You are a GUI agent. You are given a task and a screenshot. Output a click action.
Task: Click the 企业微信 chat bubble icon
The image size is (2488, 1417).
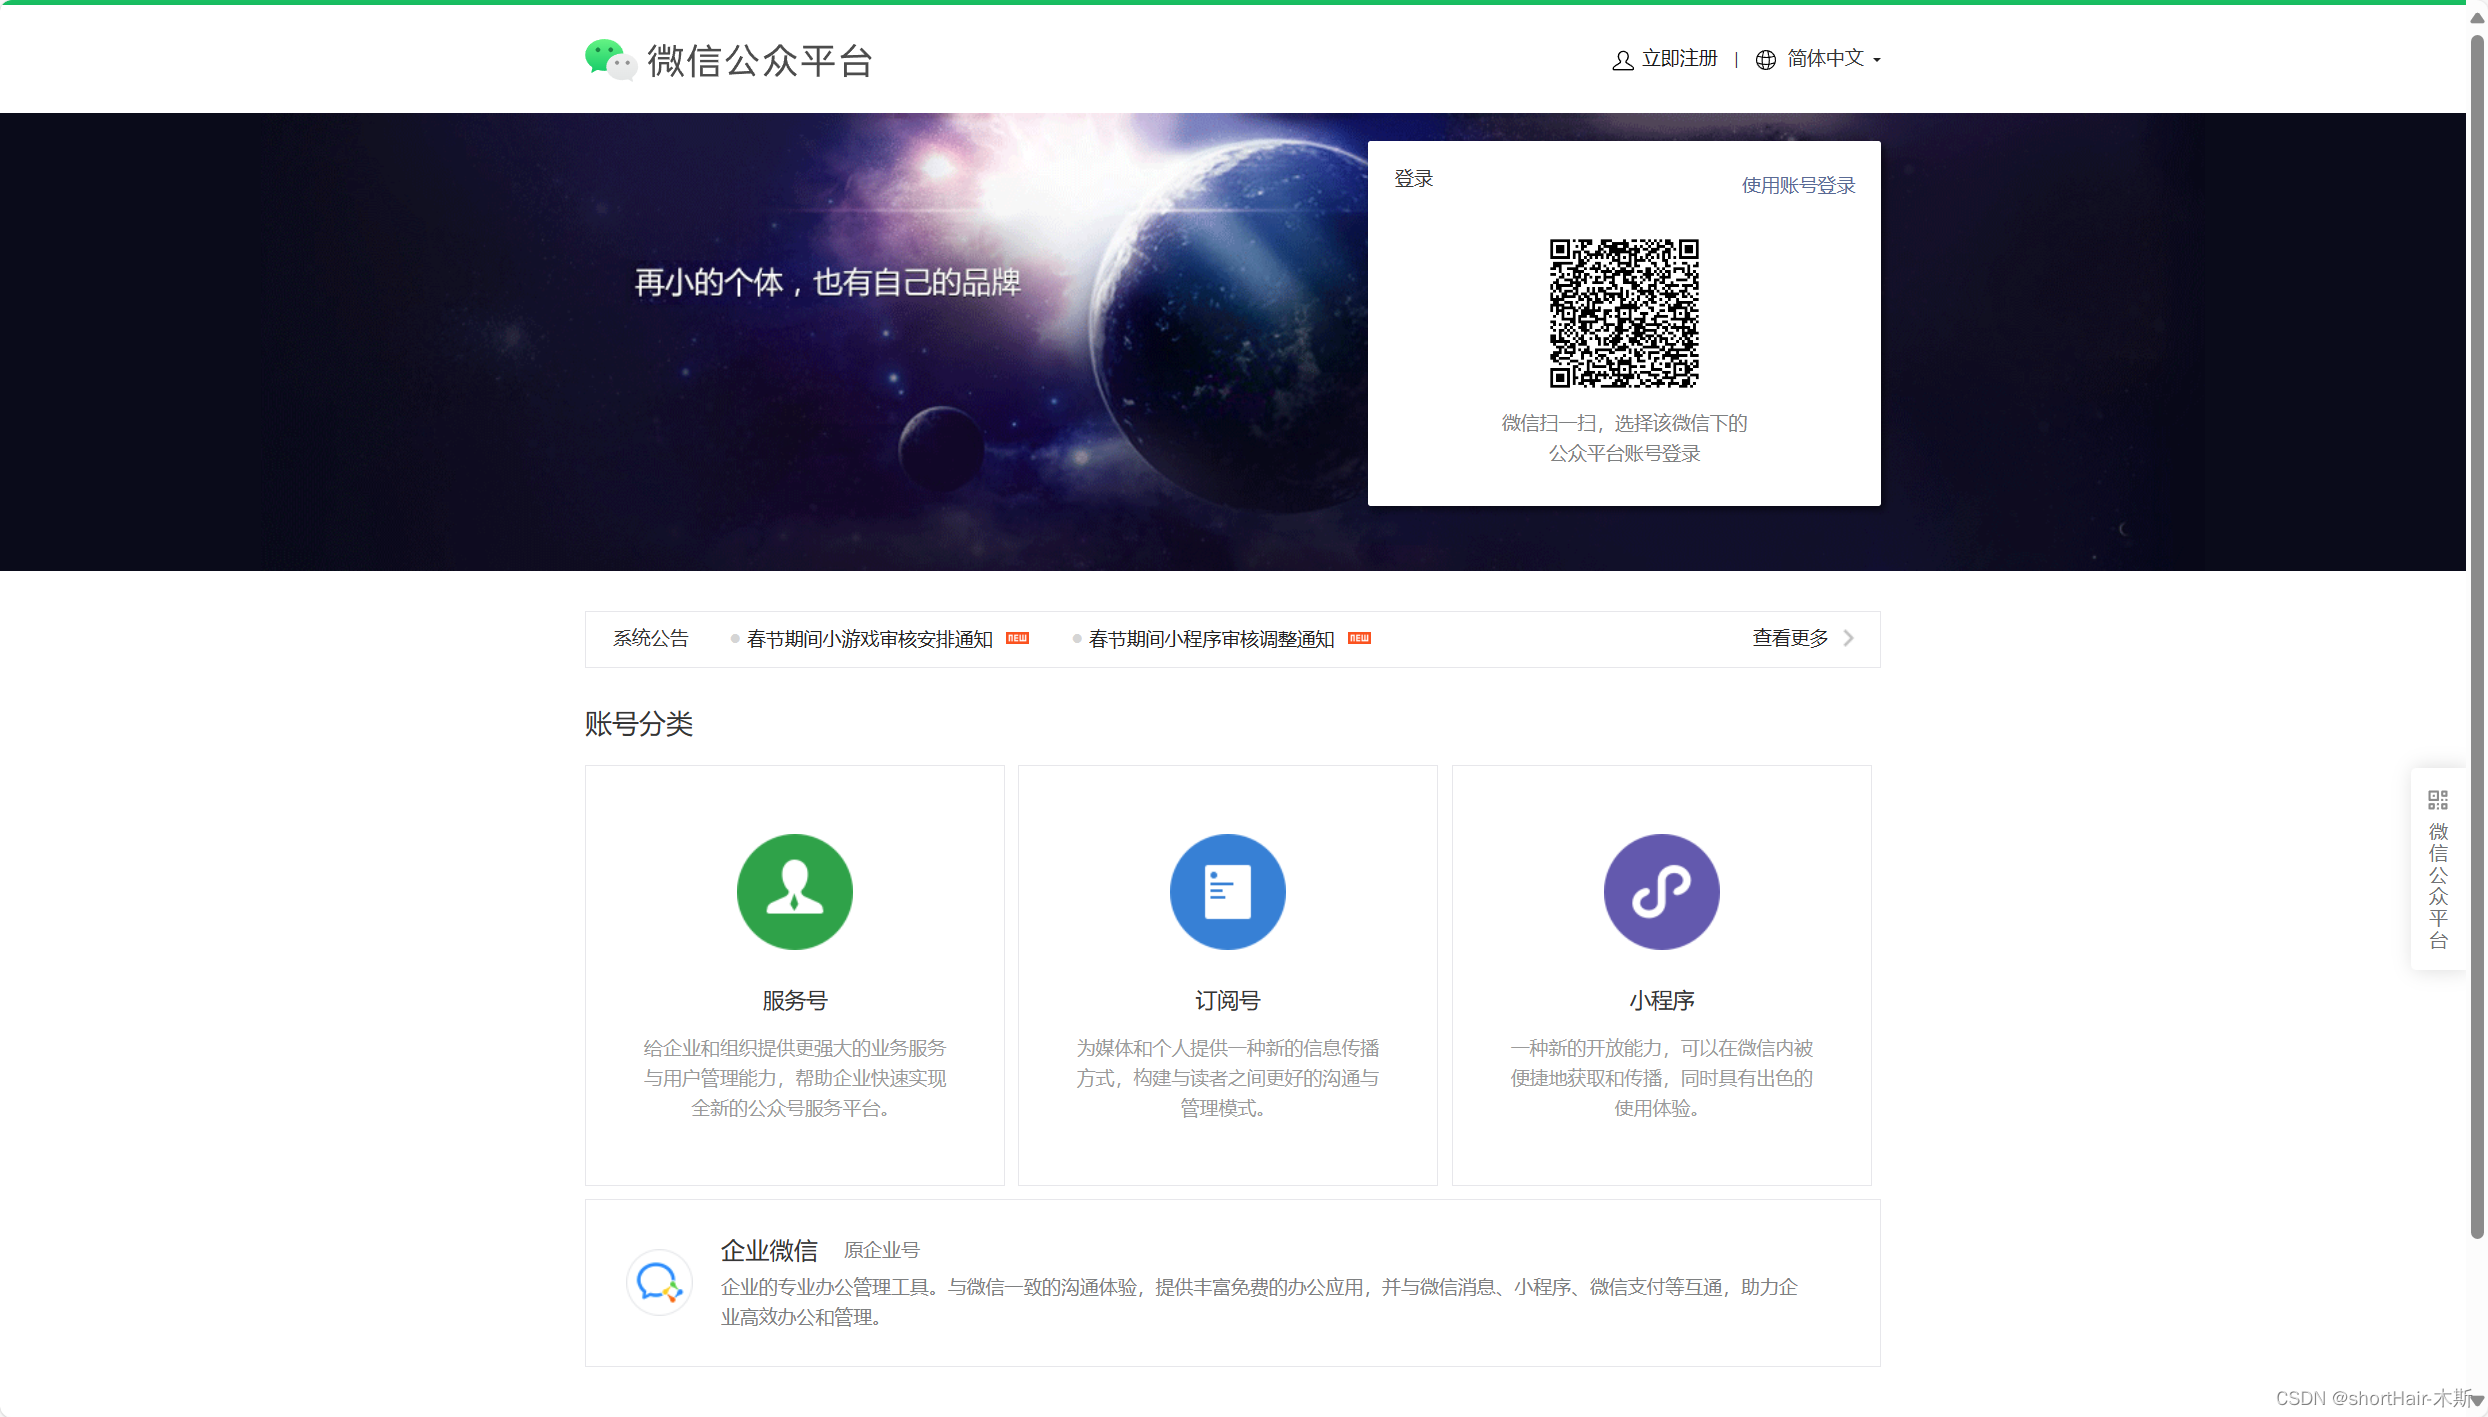click(659, 1282)
